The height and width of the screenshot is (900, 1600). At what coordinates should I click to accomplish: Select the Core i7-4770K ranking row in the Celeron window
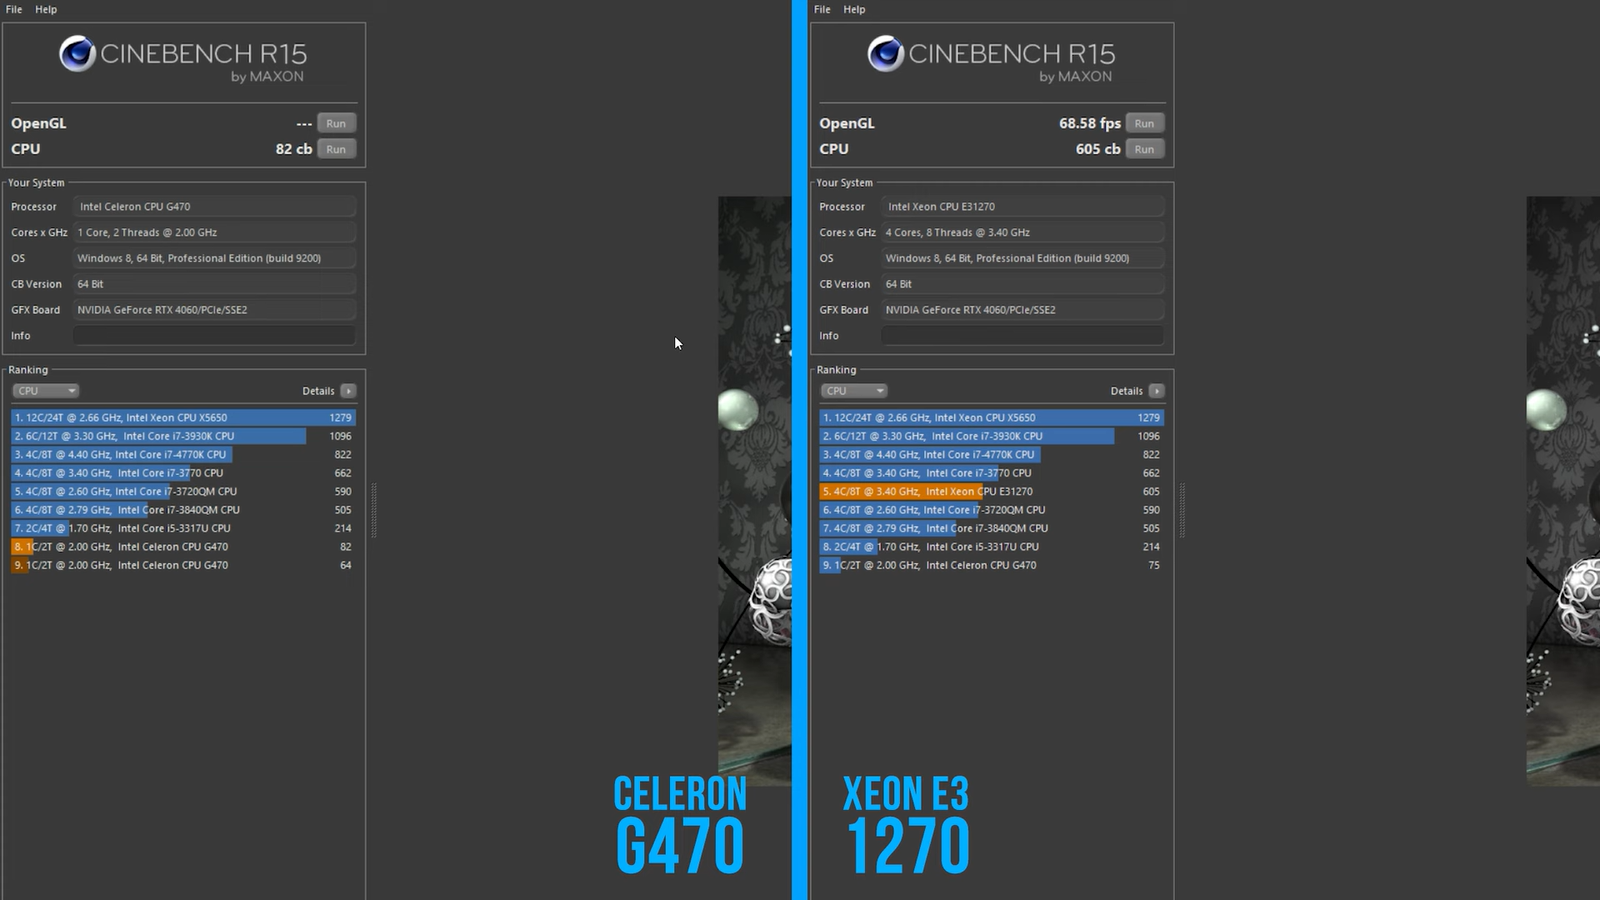pos(183,454)
